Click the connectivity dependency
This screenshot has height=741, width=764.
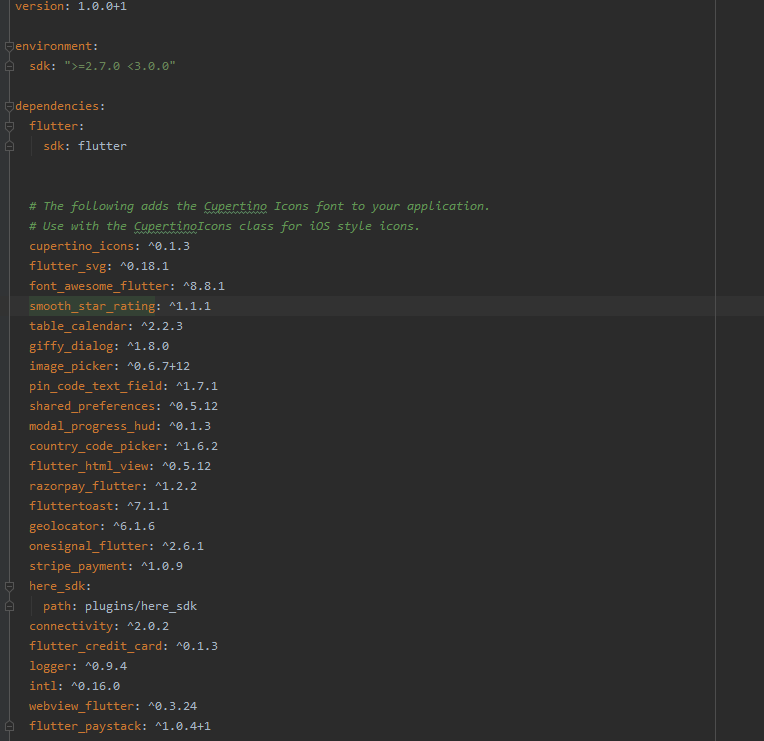(99, 626)
